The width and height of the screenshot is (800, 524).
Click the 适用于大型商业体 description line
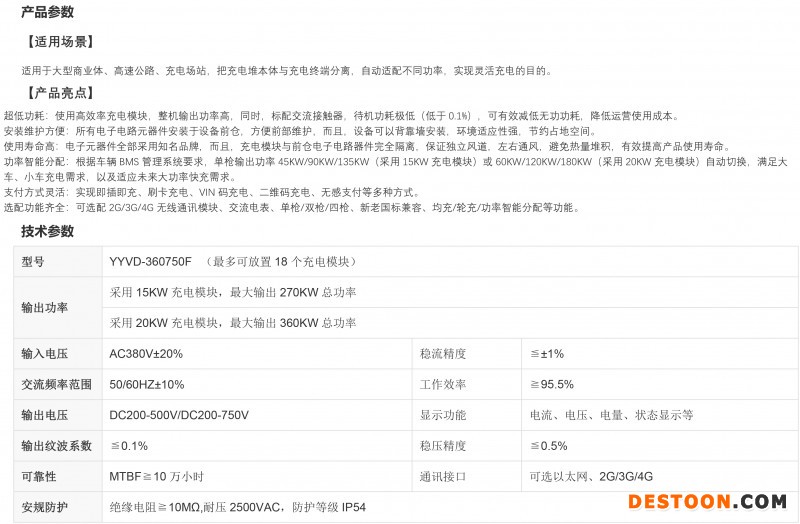(x=287, y=70)
